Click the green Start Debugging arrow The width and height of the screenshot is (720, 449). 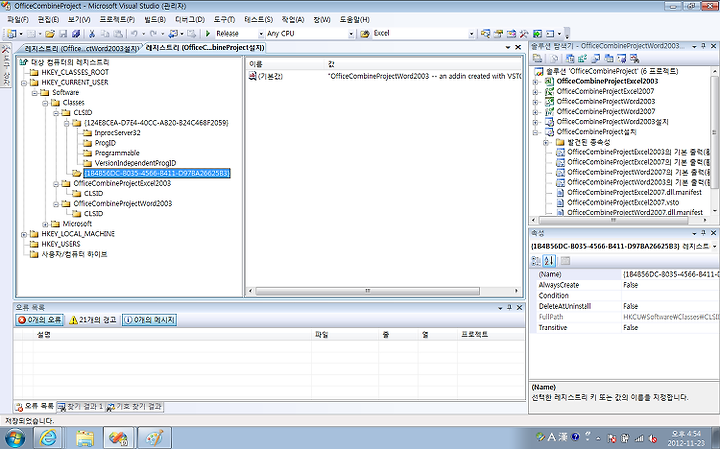coord(208,34)
